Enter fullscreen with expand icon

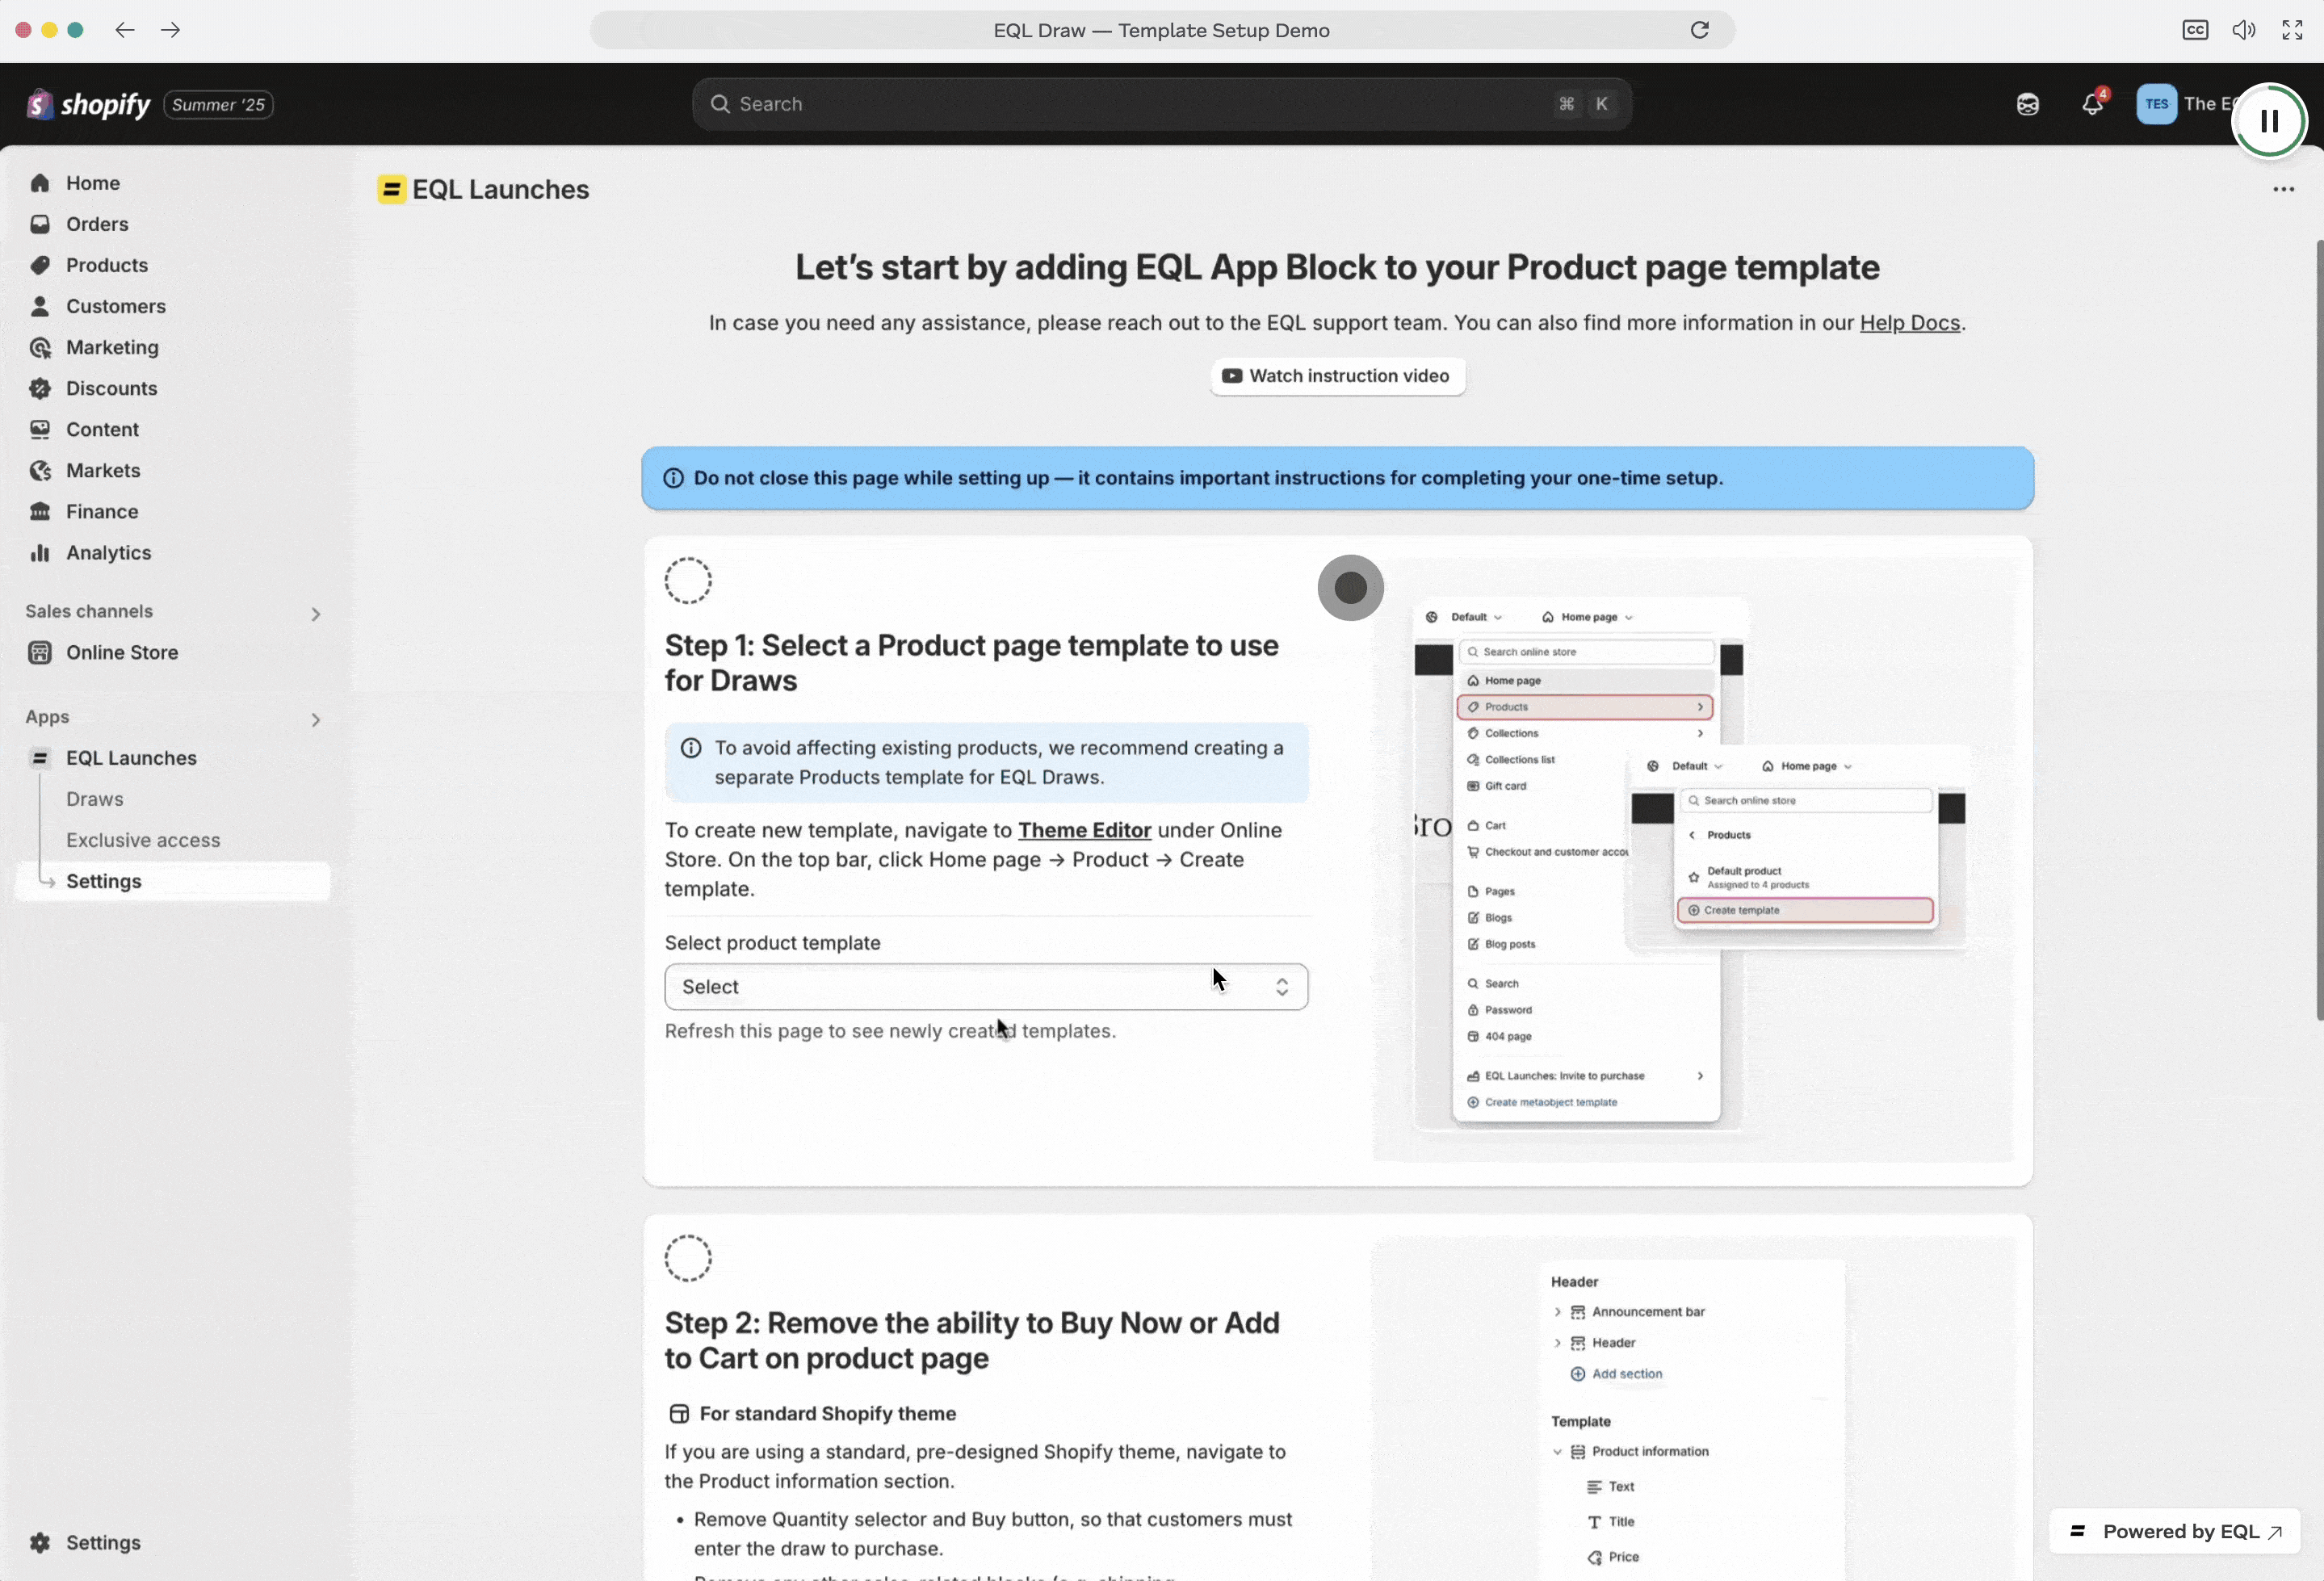click(x=2293, y=30)
